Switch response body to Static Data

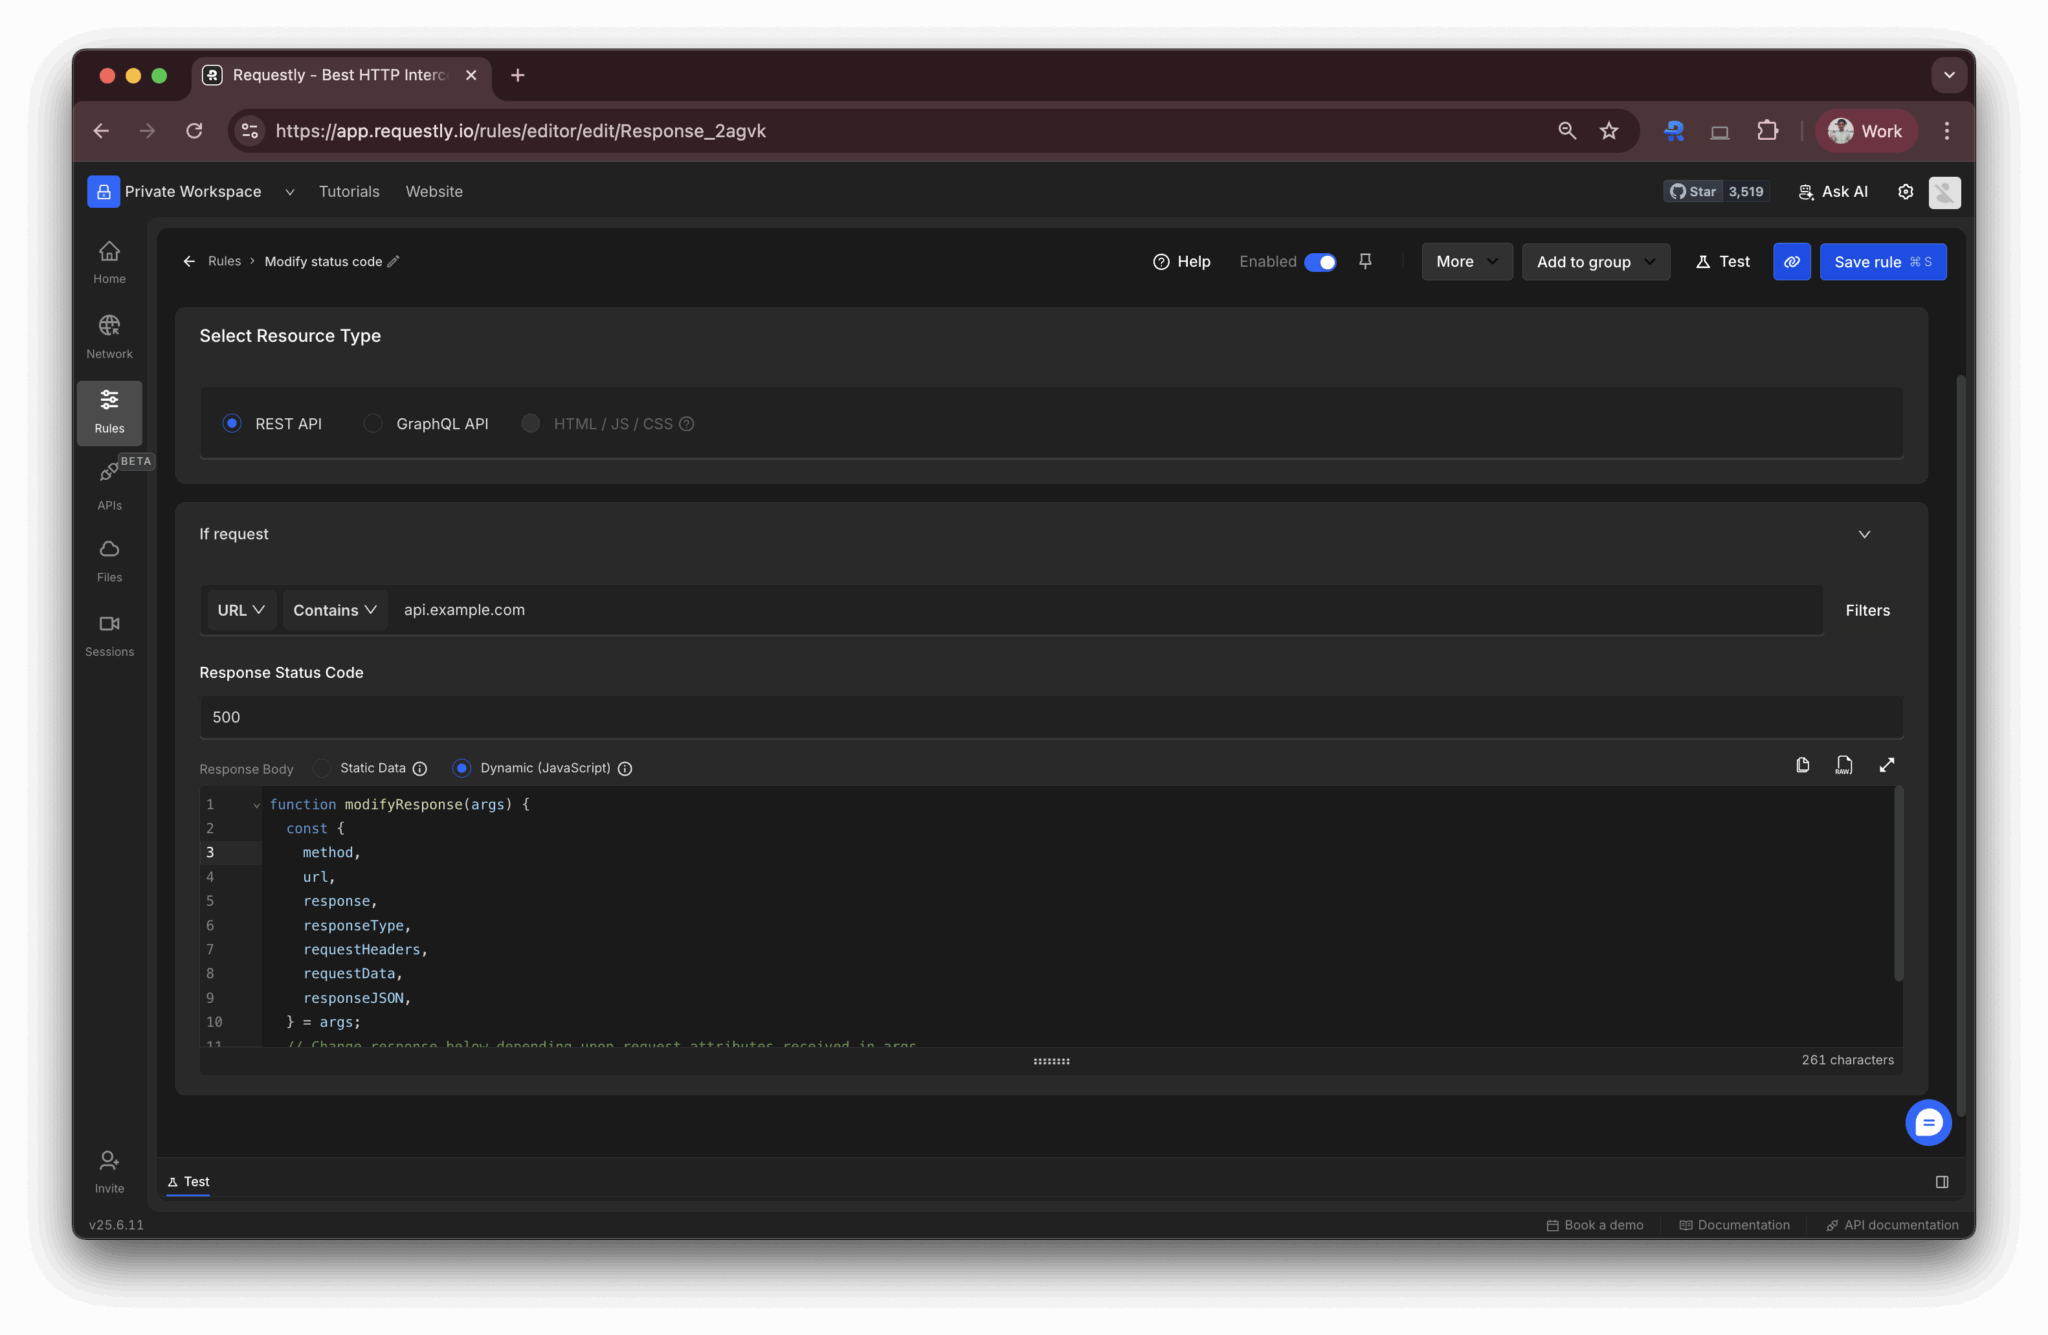[321, 768]
